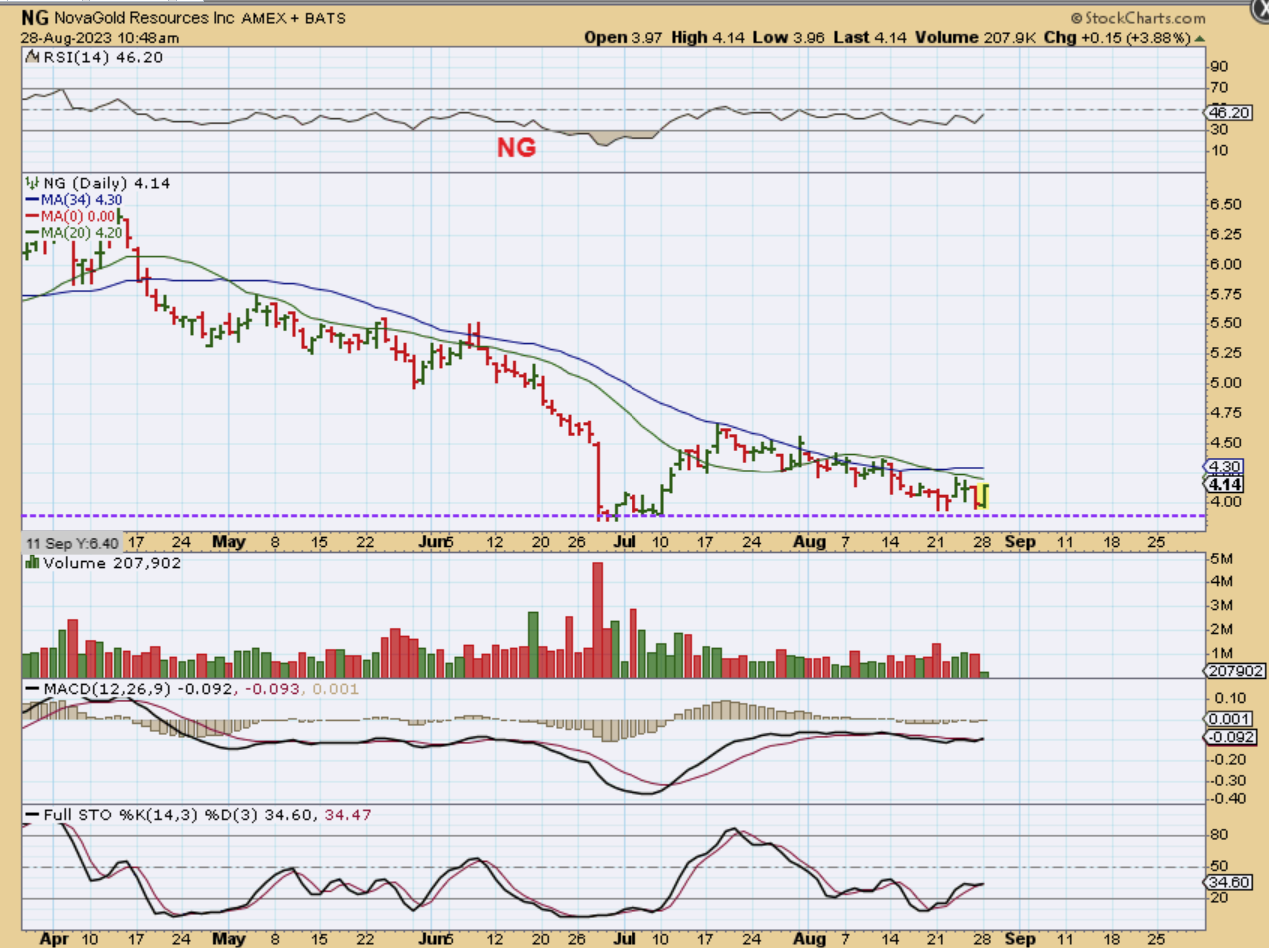
Task: Click the 5.00 price axis label
Action: tap(1226, 382)
